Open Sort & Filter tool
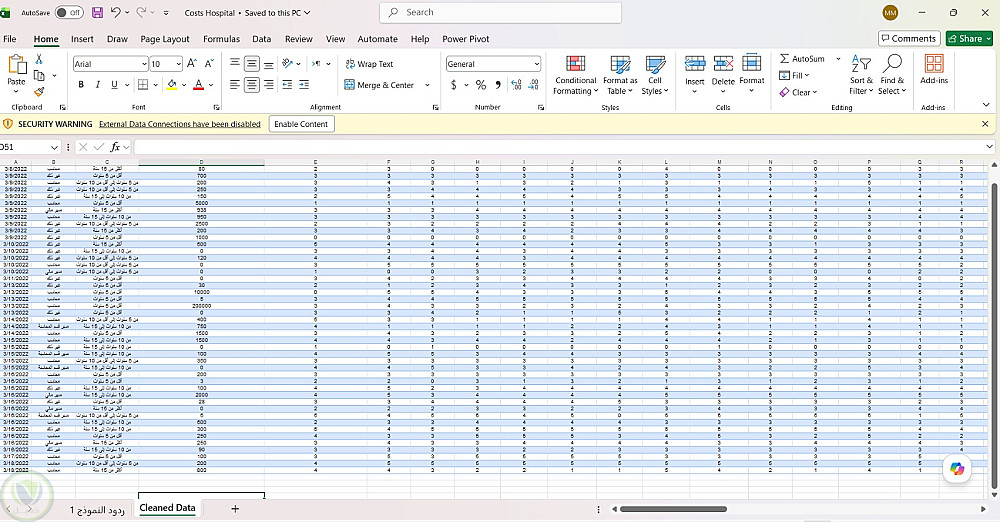This screenshot has width=1000, height=522. click(861, 75)
